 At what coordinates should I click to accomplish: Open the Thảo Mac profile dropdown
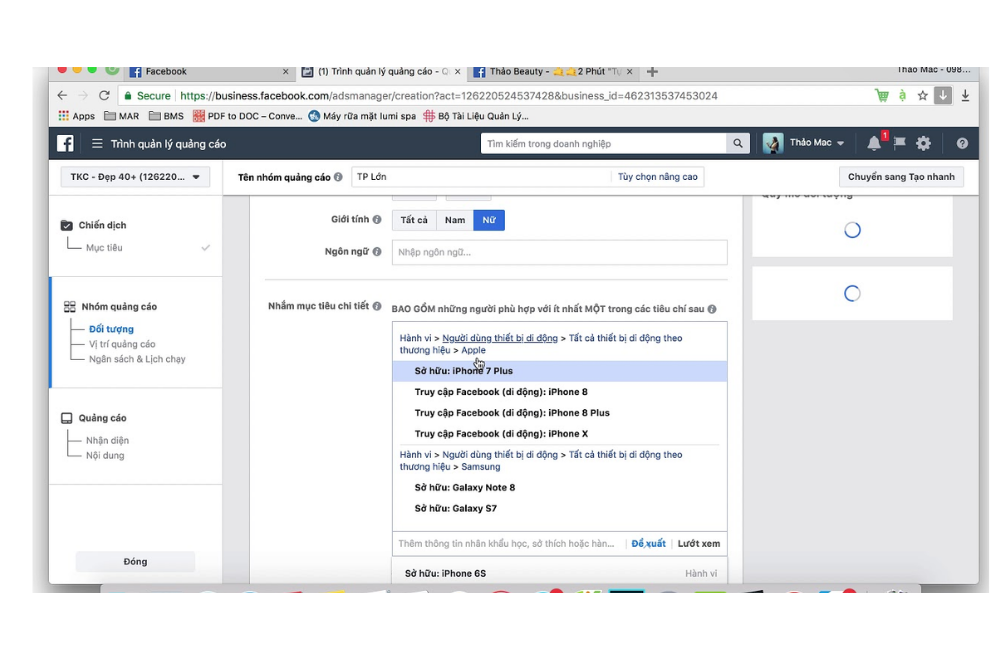[805, 144]
